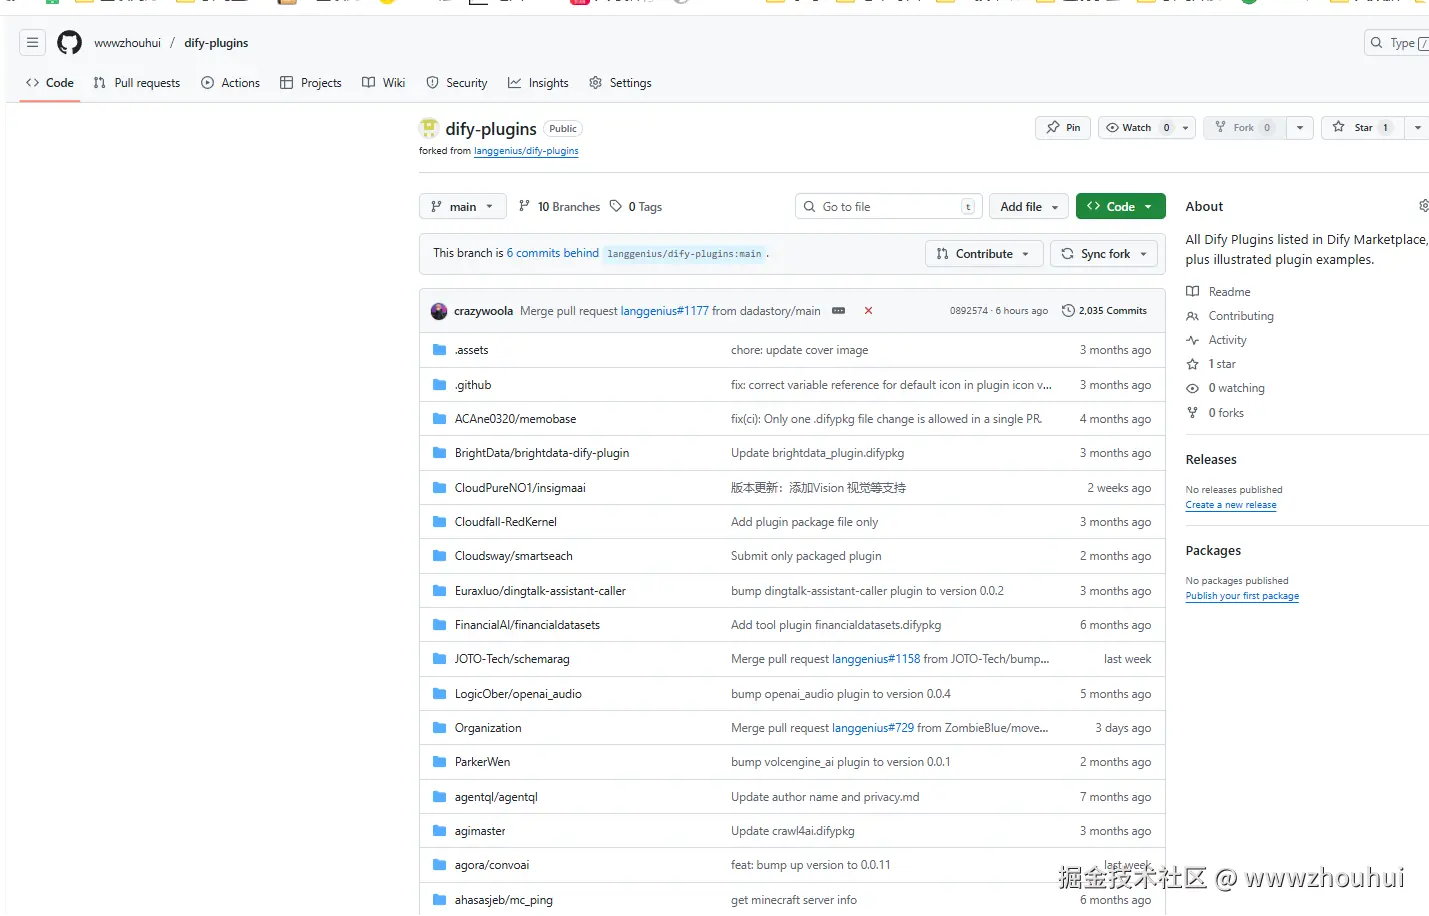1429x916 pixels.
Task: Click the eye icon beside 0 watching
Action: pyautogui.click(x=1192, y=388)
